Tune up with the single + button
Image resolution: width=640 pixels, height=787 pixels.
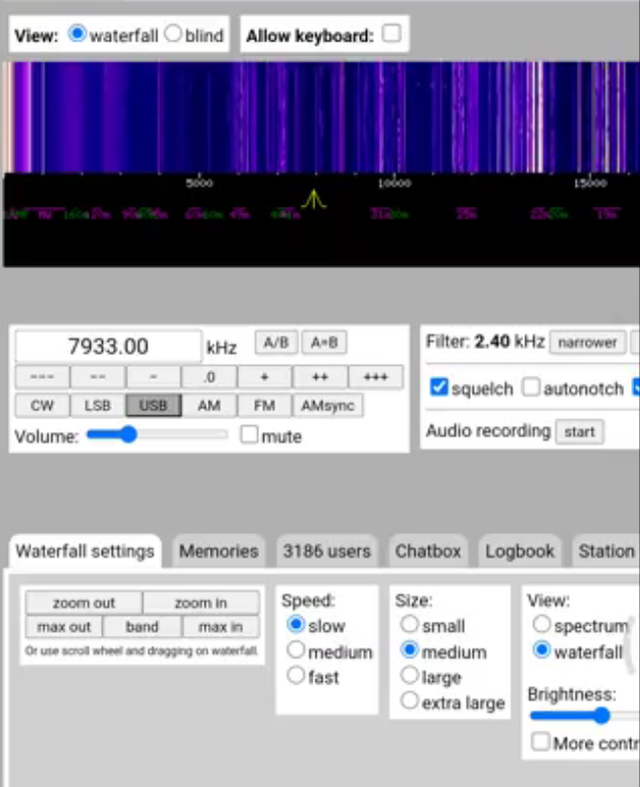pos(265,377)
